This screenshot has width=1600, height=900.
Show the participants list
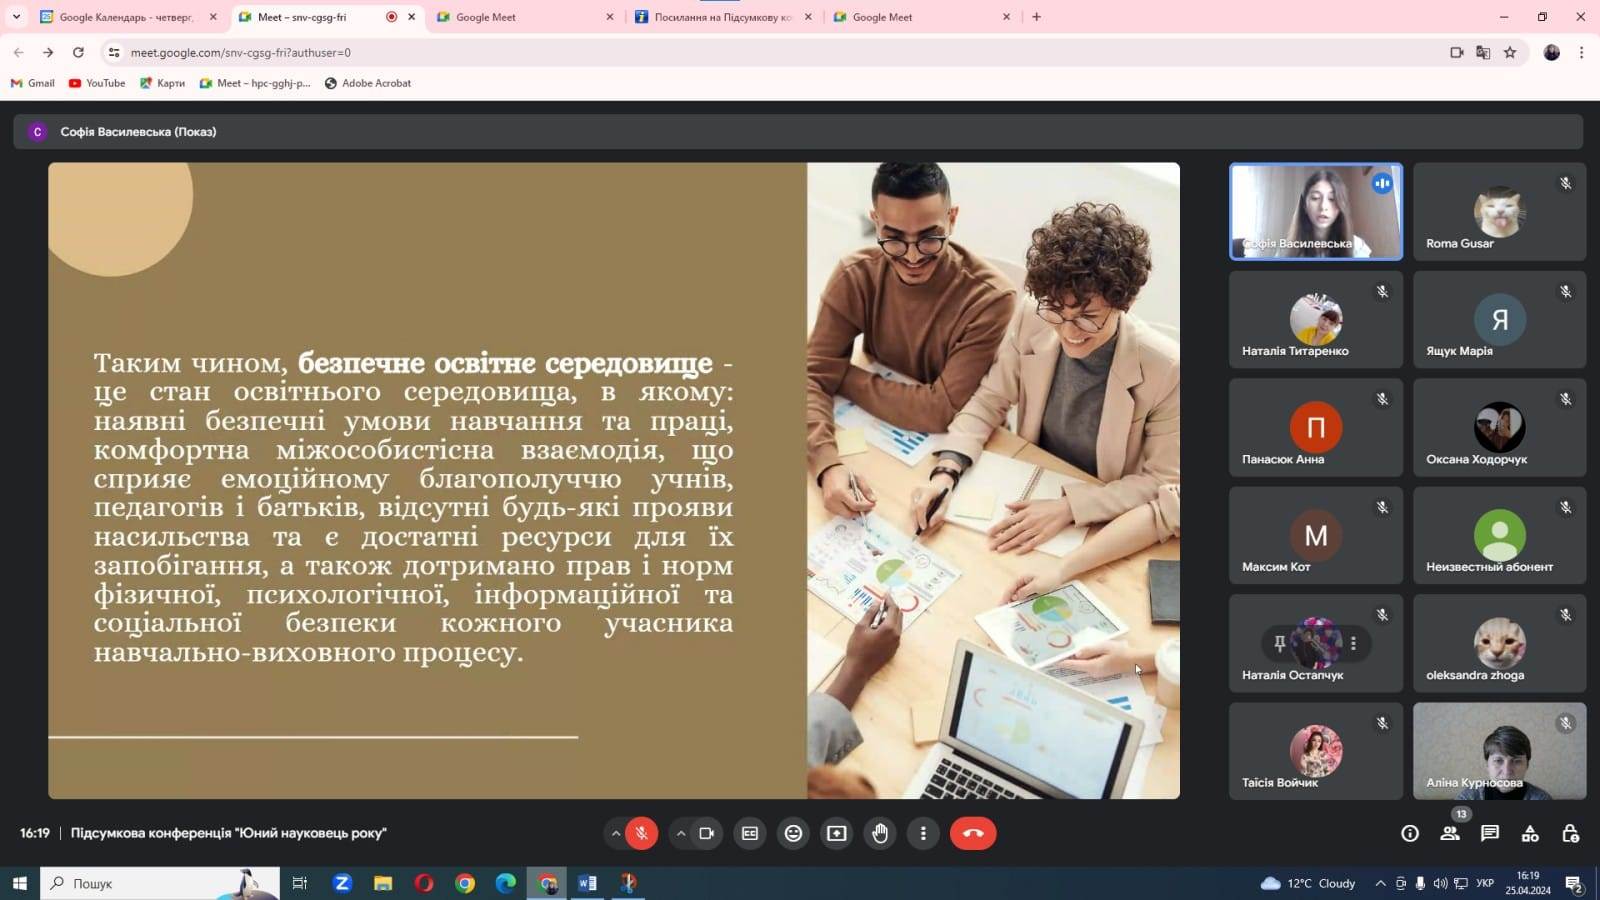point(1450,833)
